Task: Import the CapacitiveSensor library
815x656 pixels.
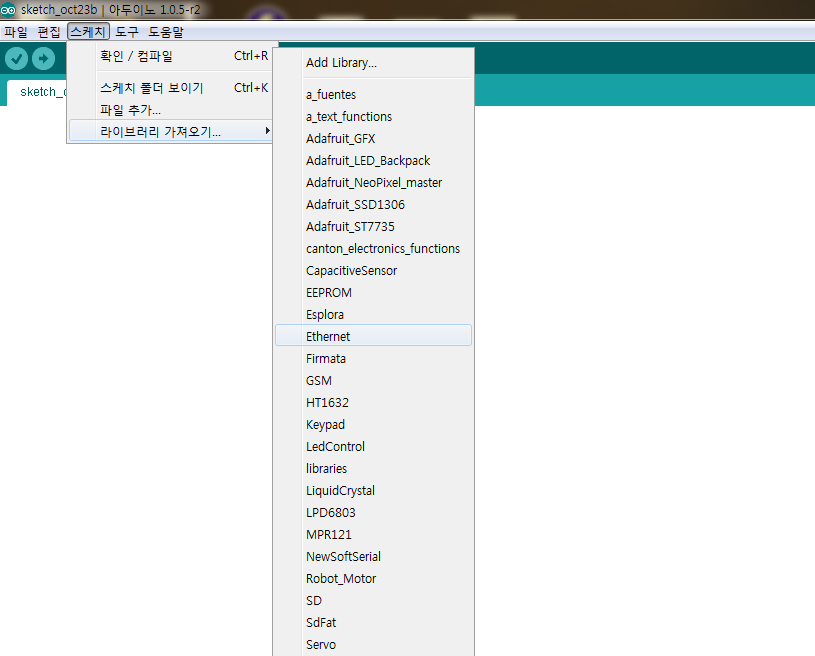Action: (373, 271)
